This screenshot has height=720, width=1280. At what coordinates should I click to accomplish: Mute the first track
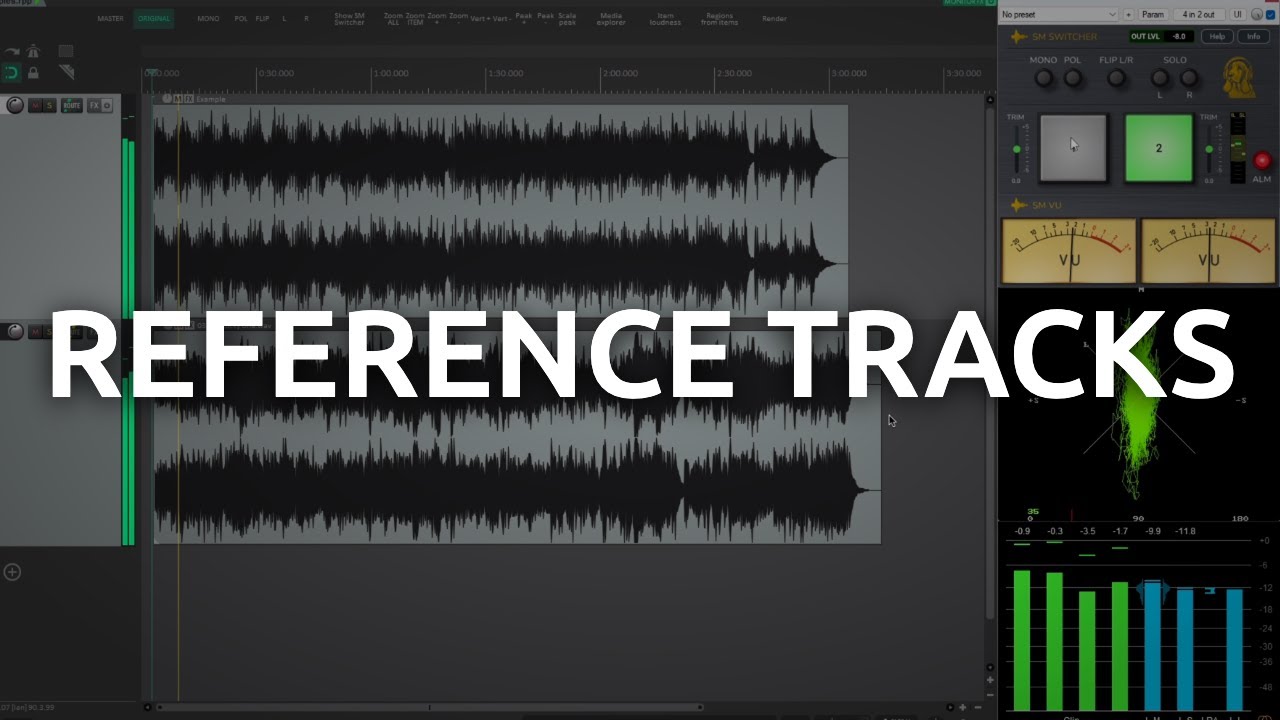pos(35,105)
